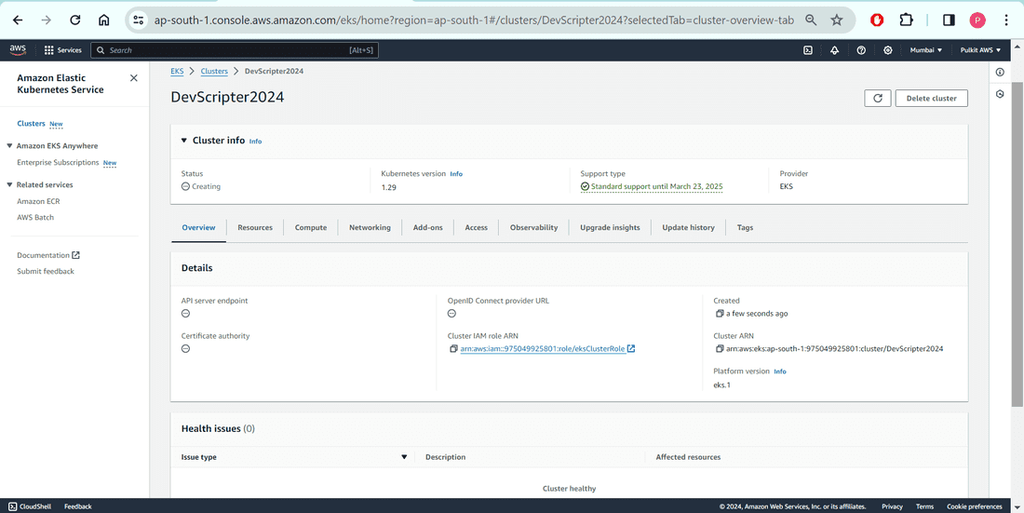Copy the Cluster ARN
The height and width of the screenshot is (513, 1024).
(720, 349)
